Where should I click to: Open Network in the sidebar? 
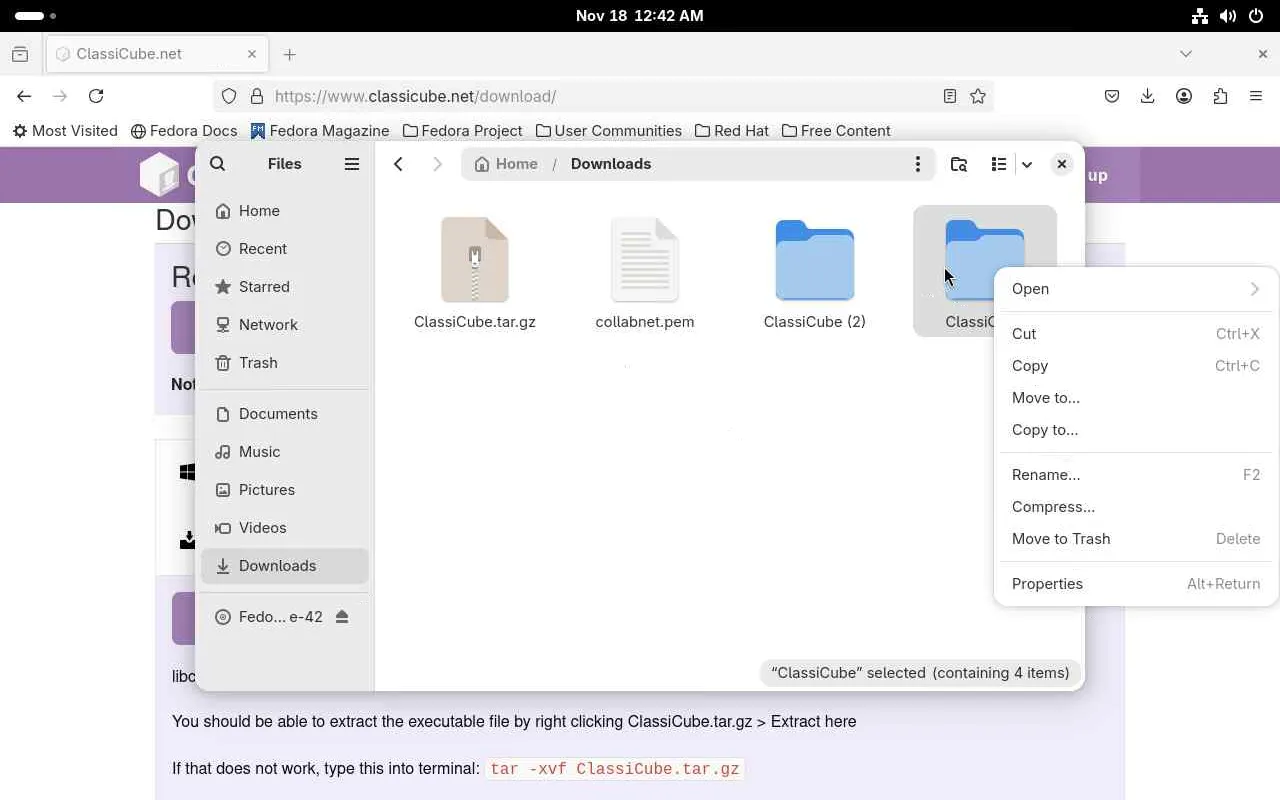285,325
